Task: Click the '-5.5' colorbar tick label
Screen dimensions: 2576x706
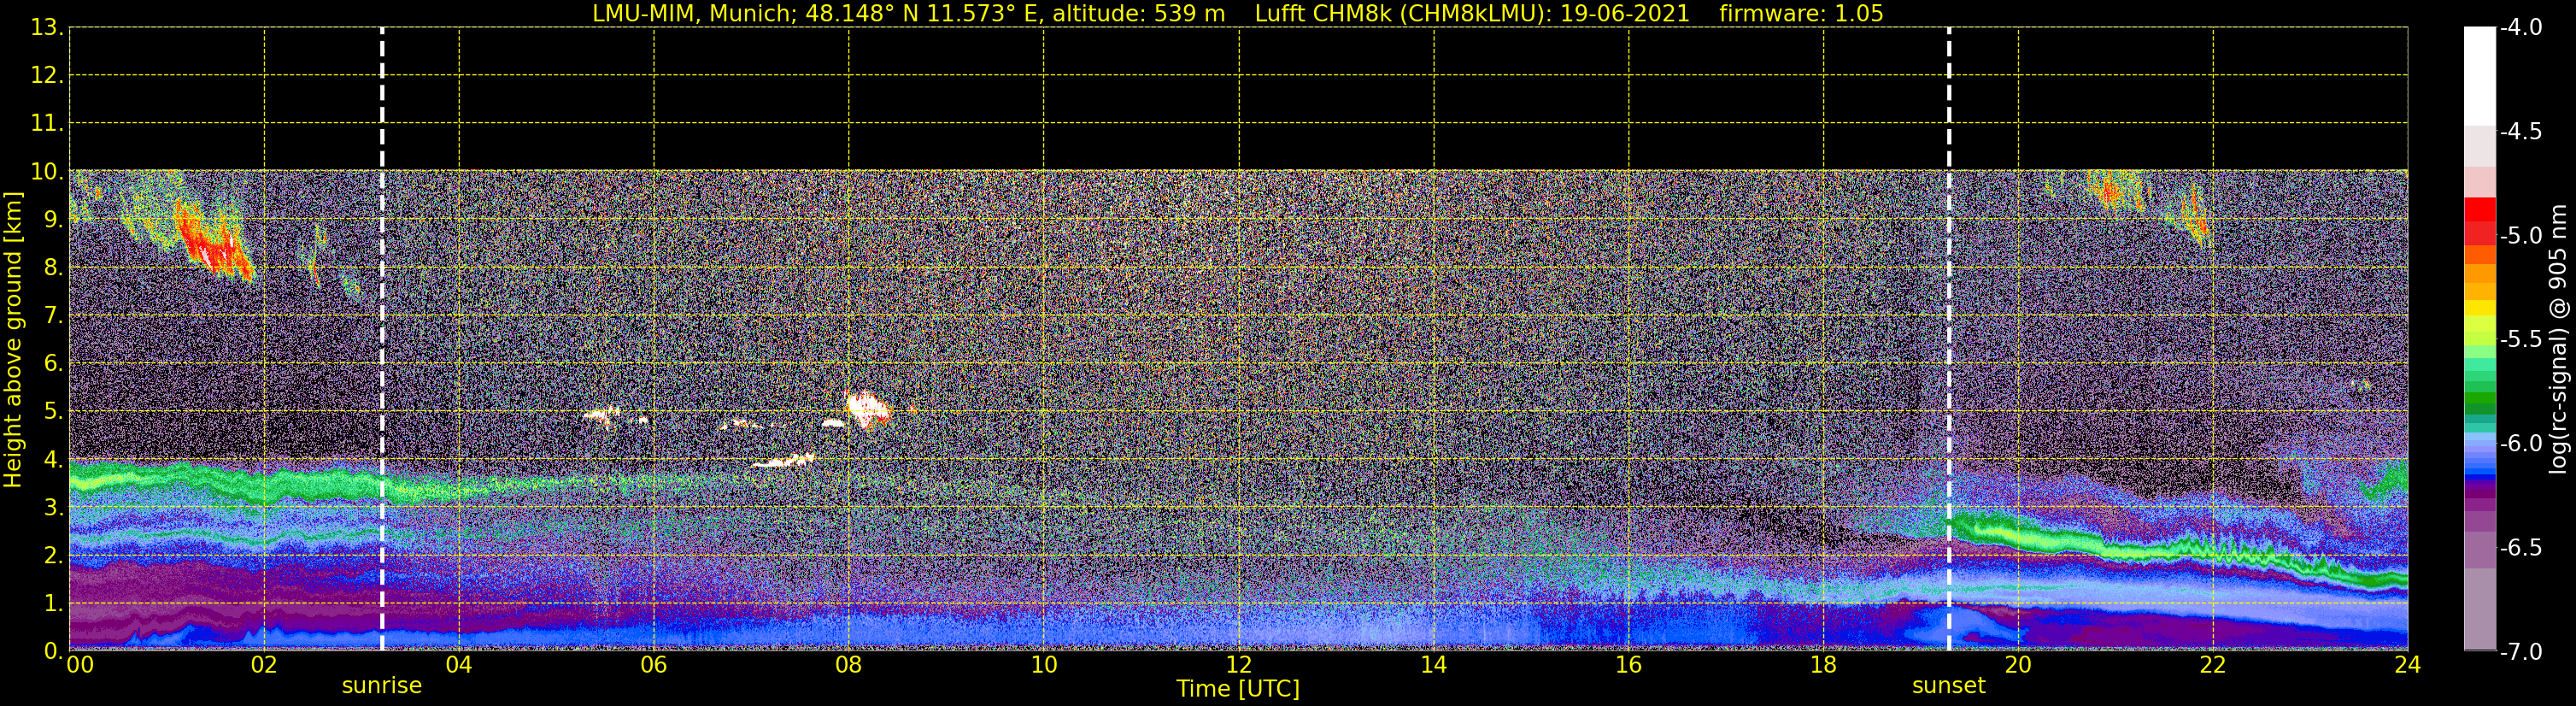Action: [2521, 339]
